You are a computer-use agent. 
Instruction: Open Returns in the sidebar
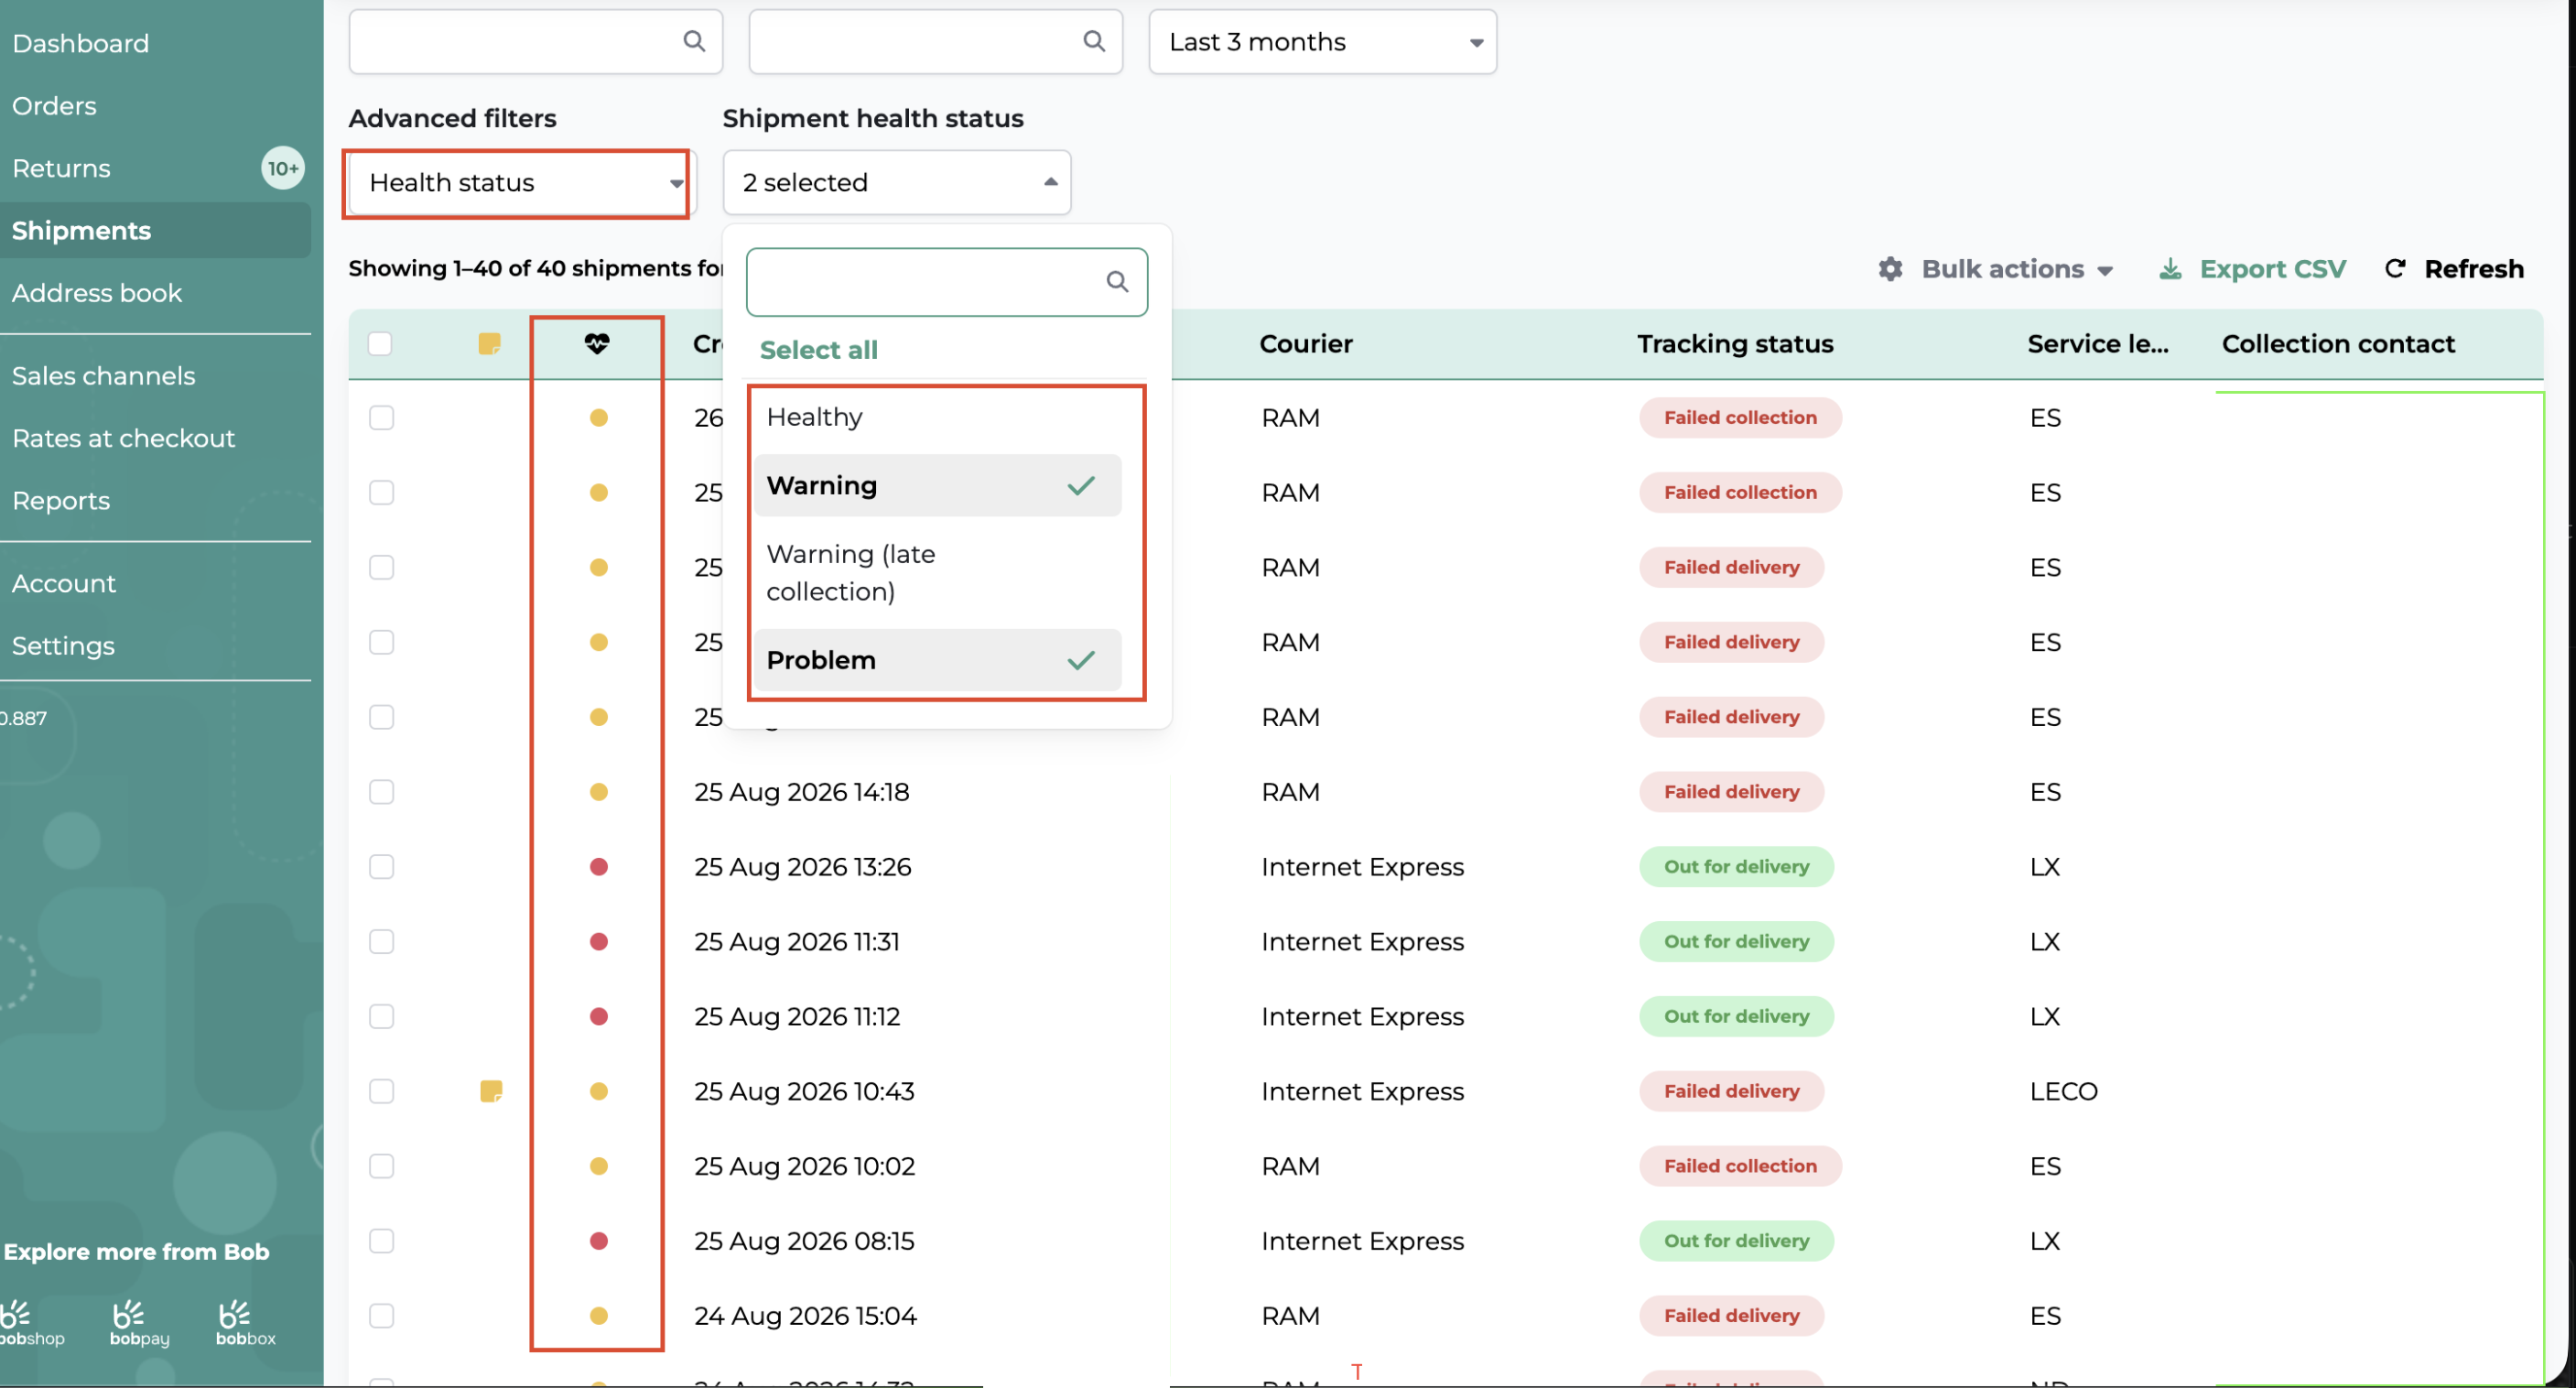click(x=61, y=168)
